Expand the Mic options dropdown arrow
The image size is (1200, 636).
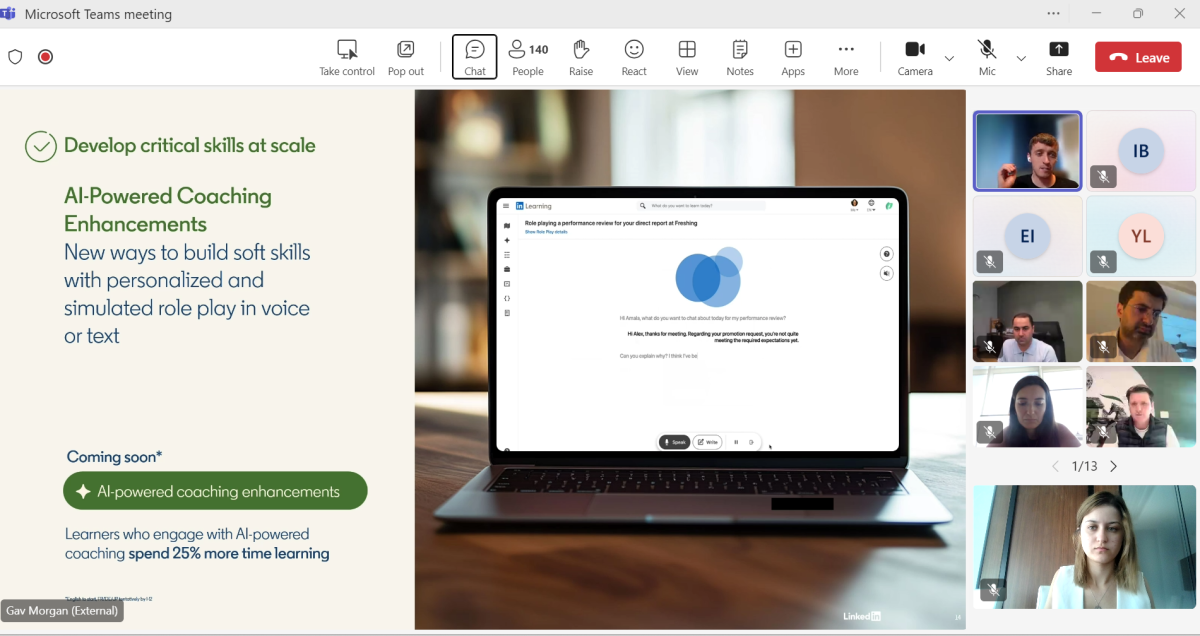click(x=1021, y=58)
